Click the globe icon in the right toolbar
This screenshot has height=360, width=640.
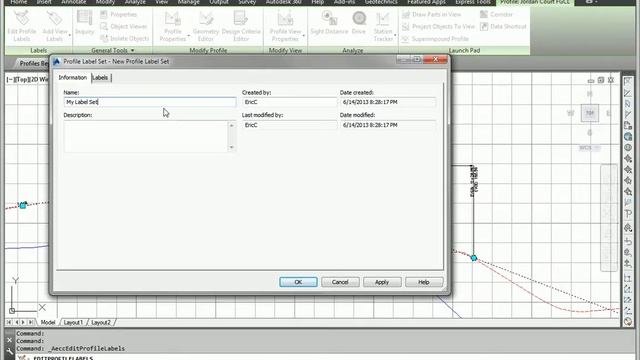tap(628, 137)
